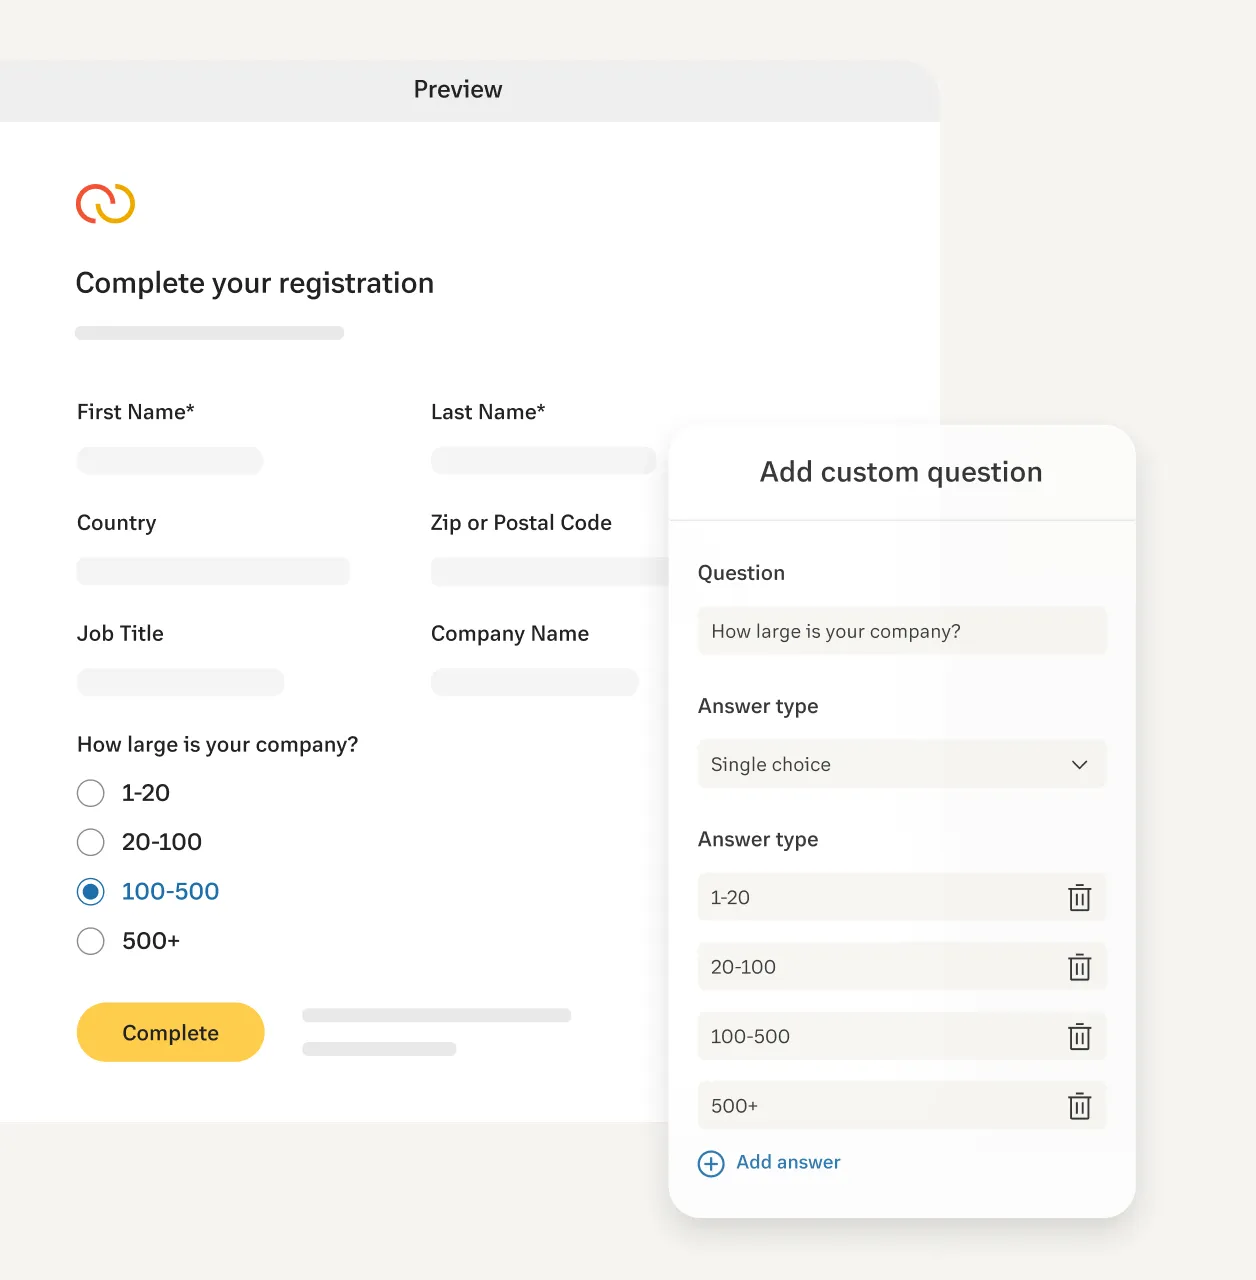Delete the 500+ answer option
1256x1280 pixels.
[1079, 1106]
